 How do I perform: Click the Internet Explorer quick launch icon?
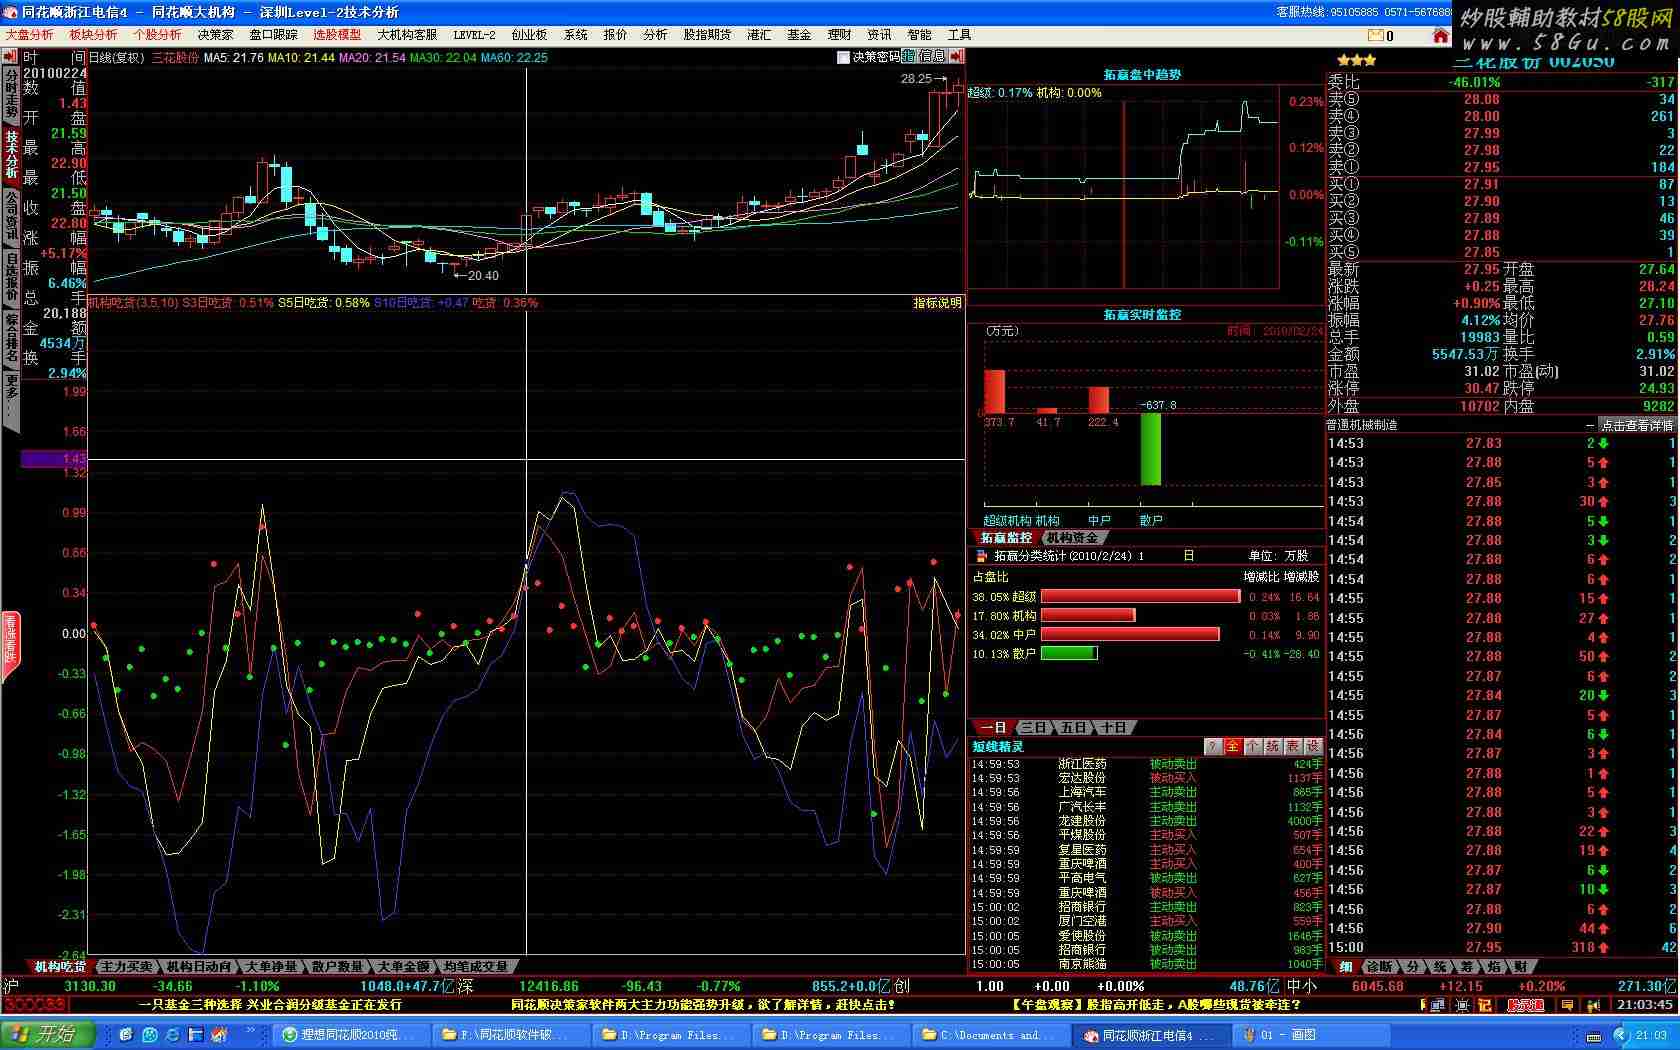pyautogui.click(x=173, y=1034)
